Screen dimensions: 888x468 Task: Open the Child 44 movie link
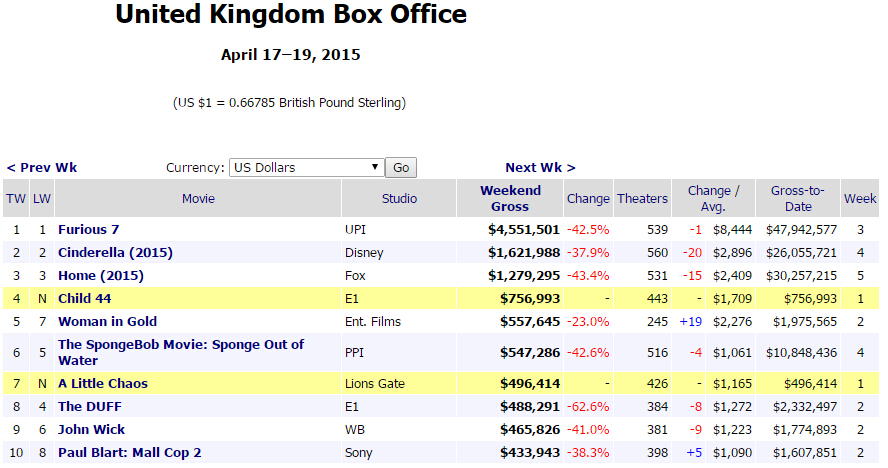tap(87, 298)
